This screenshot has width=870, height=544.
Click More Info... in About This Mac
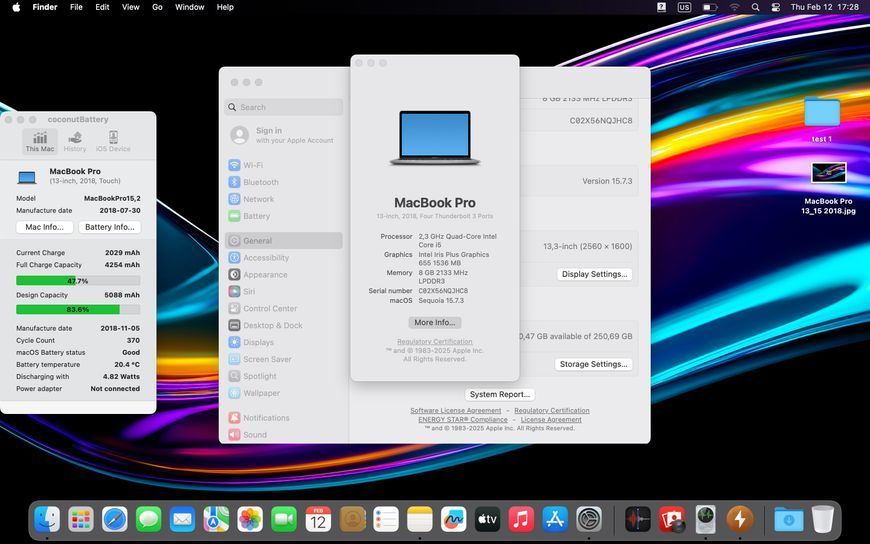(434, 323)
